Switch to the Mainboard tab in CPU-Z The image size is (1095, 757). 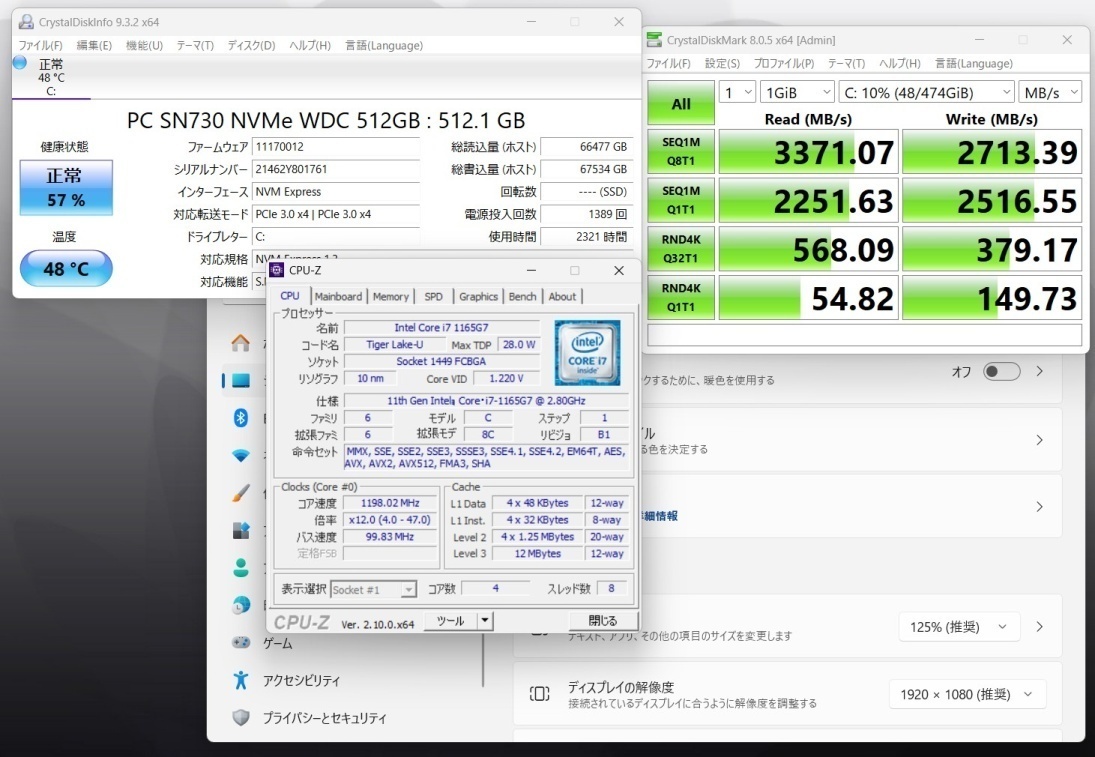coord(338,296)
